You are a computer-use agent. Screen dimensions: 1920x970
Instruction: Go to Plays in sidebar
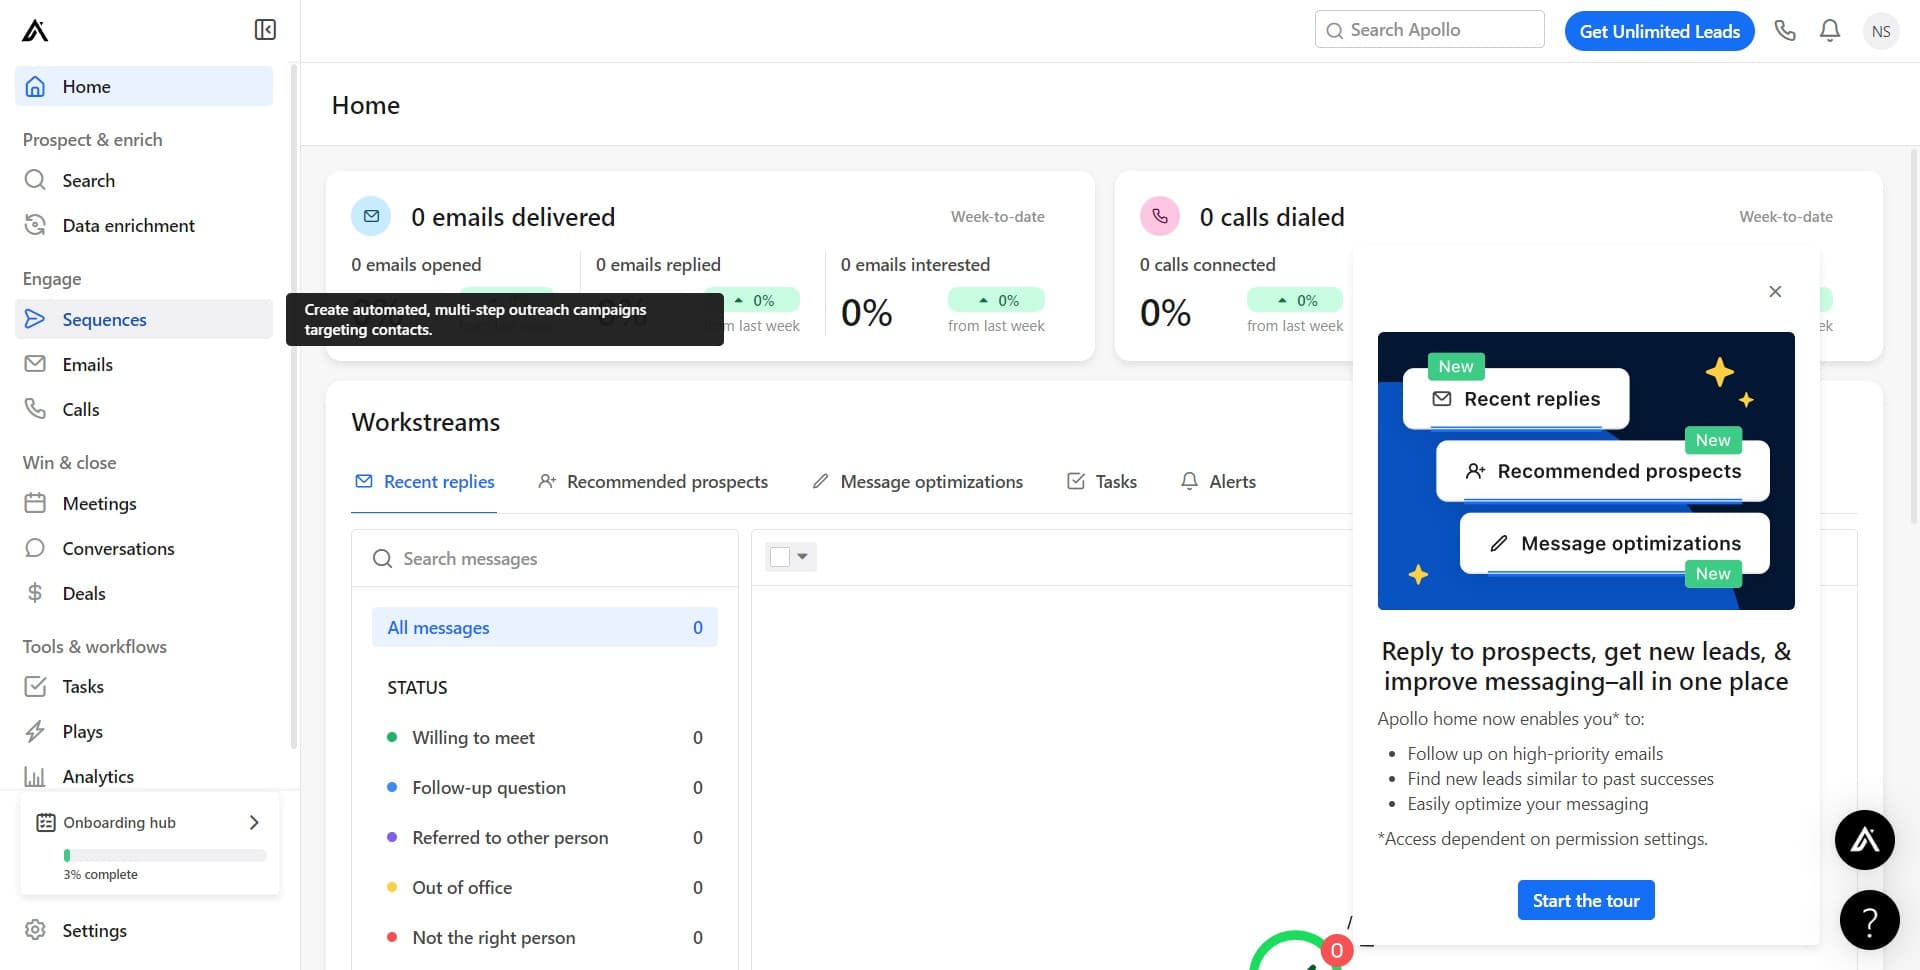[x=82, y=732]
